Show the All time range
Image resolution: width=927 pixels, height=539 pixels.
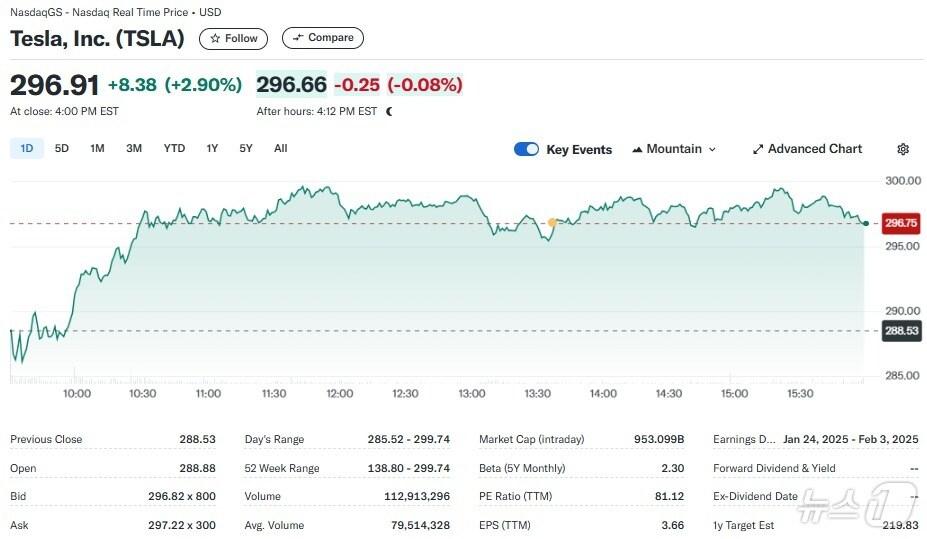[280, 148]
